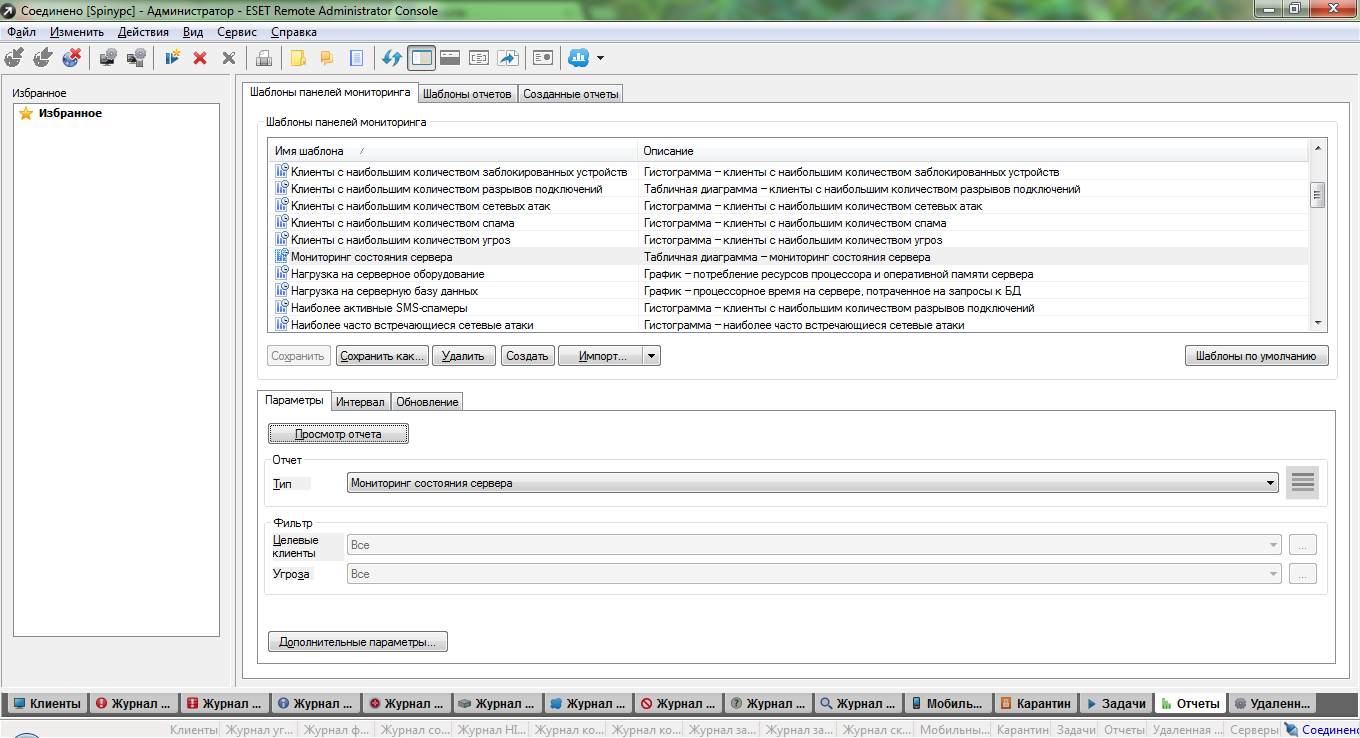Select the Нагрузка на серверную базу данных row
1360x738 pixels.
788,291
